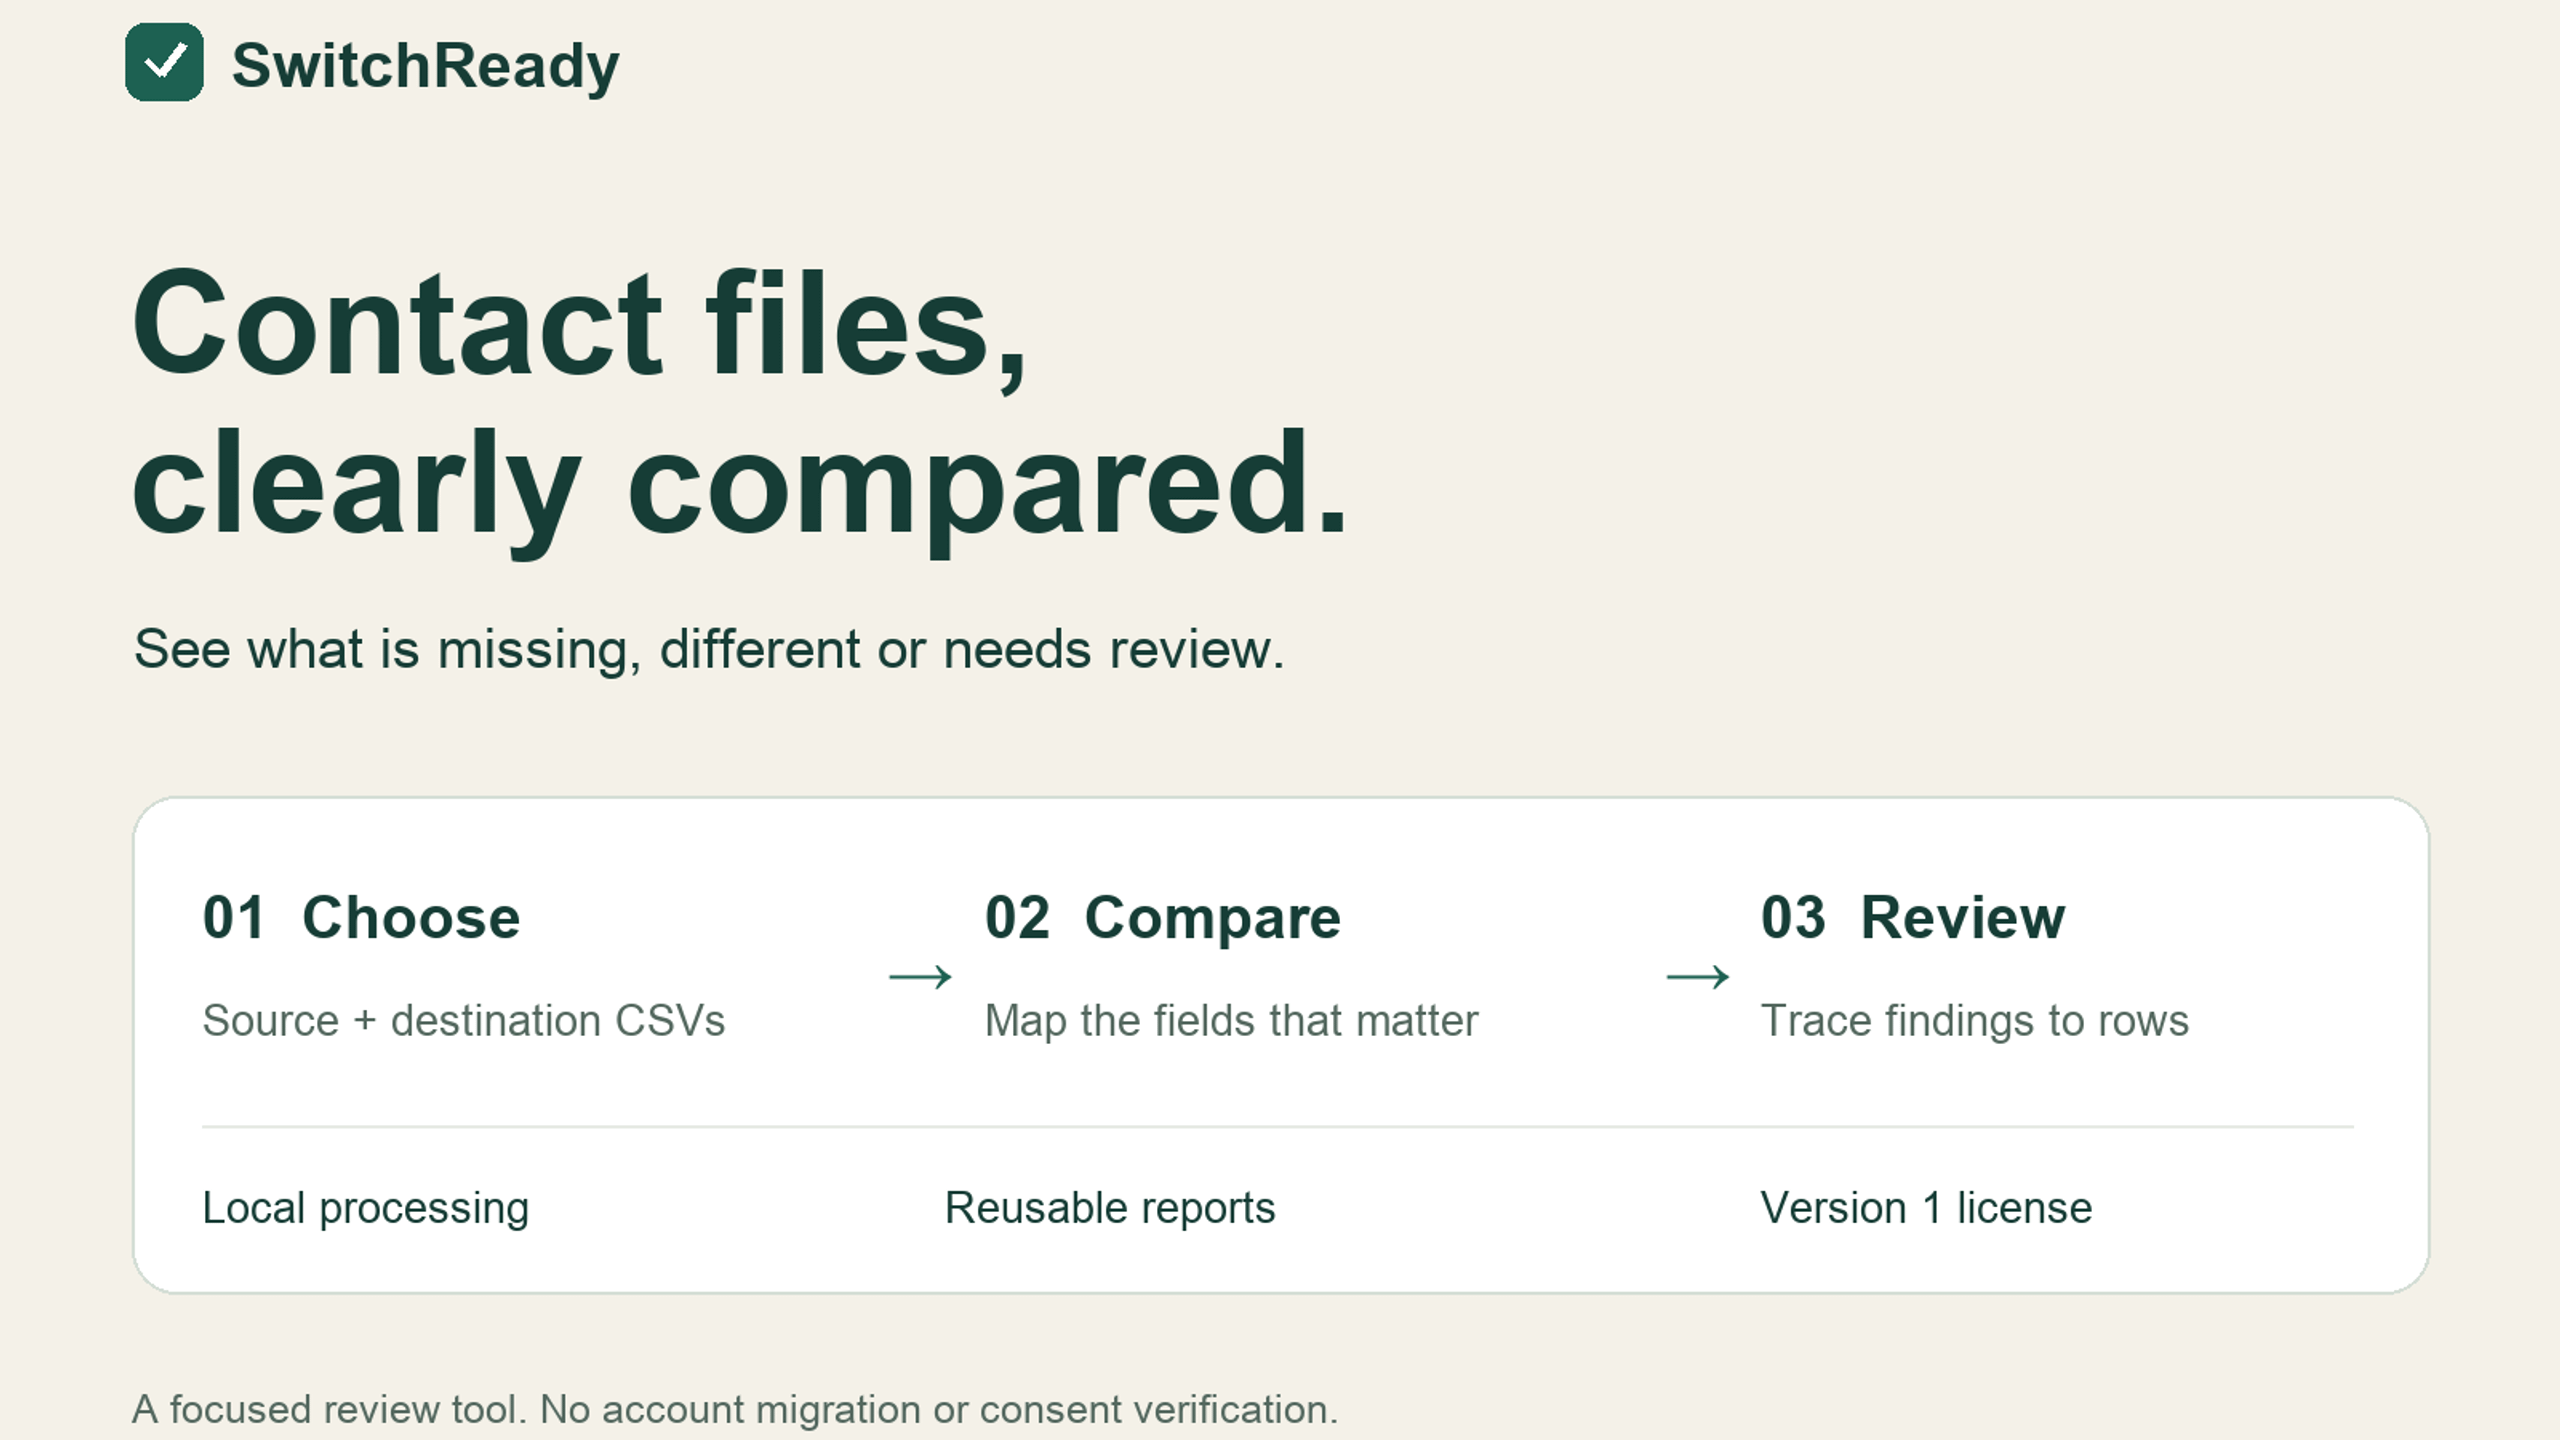Click the arrow between Compare and Review
This screenshot has height=1440, width=2560.
1697,976
